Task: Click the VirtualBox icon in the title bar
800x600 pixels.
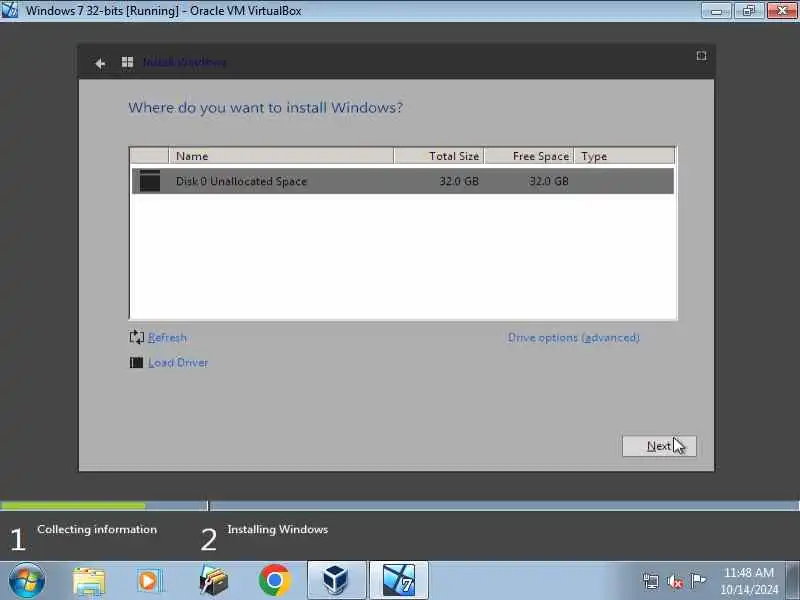Action: coord(10,10)
